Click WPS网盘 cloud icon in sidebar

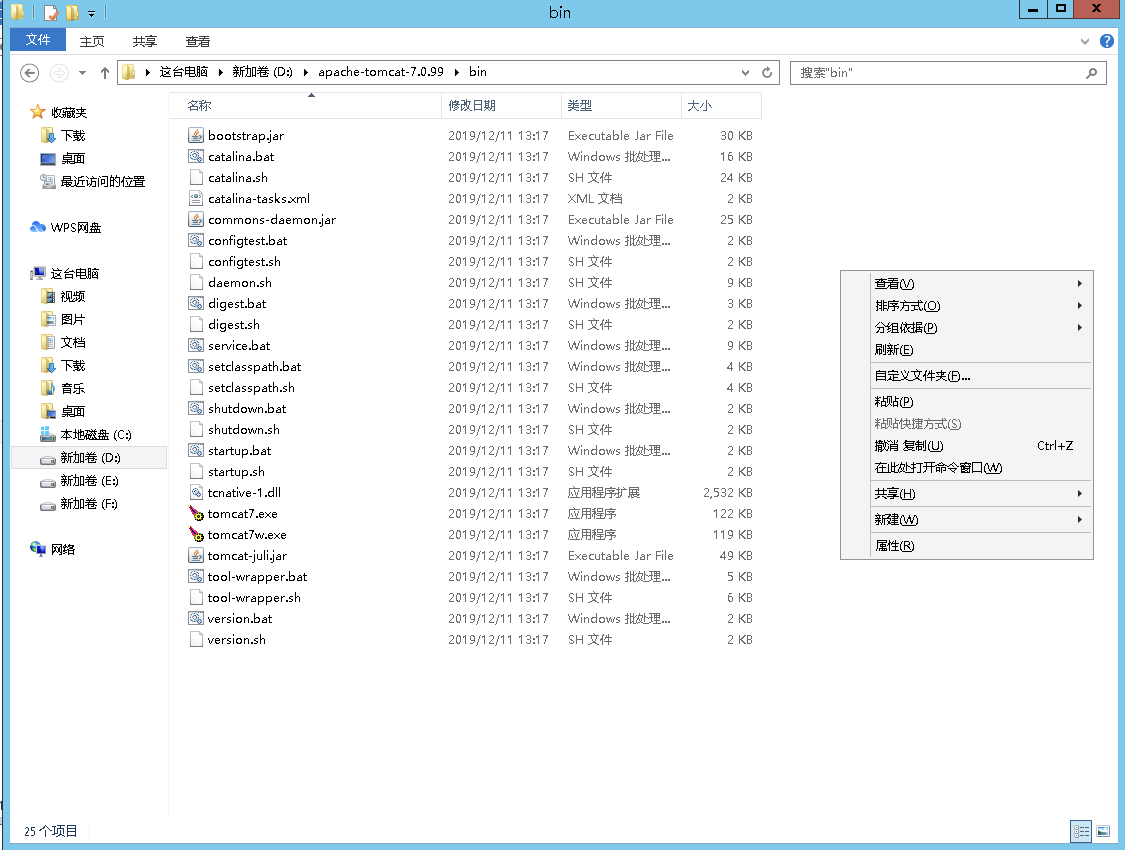click(x=38, y=228)
